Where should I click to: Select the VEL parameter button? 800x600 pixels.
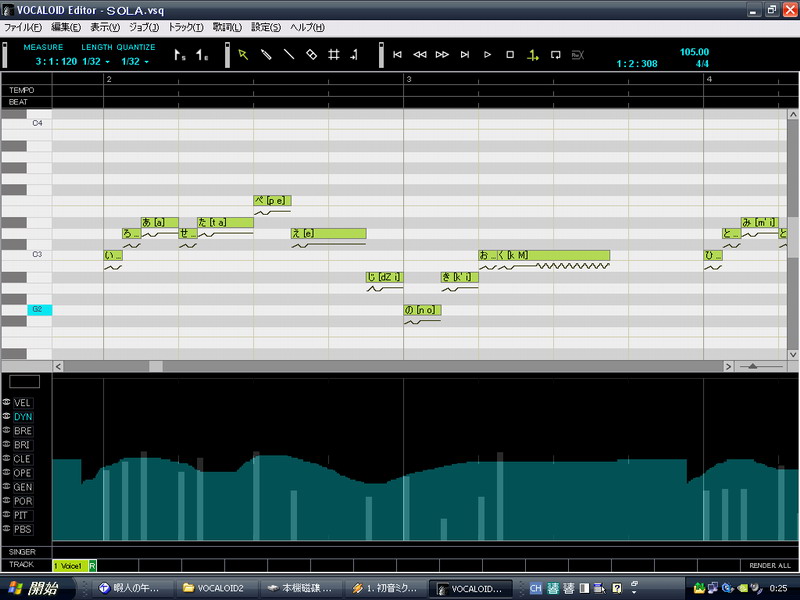[22, 403]
